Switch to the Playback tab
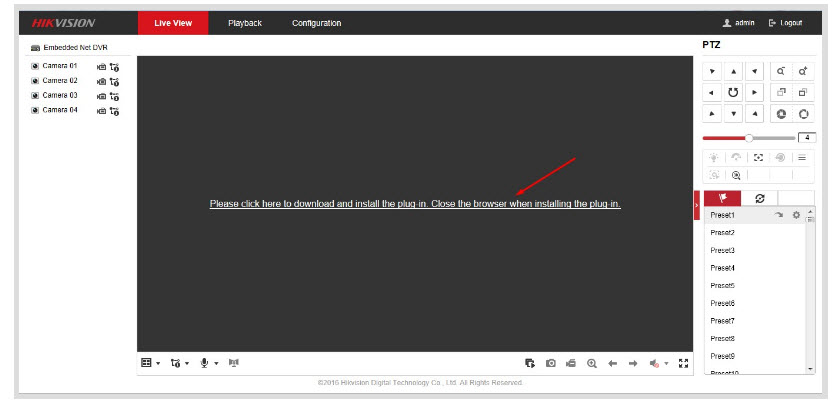Screen dimensions: 833x404 (x=245, y=23)
